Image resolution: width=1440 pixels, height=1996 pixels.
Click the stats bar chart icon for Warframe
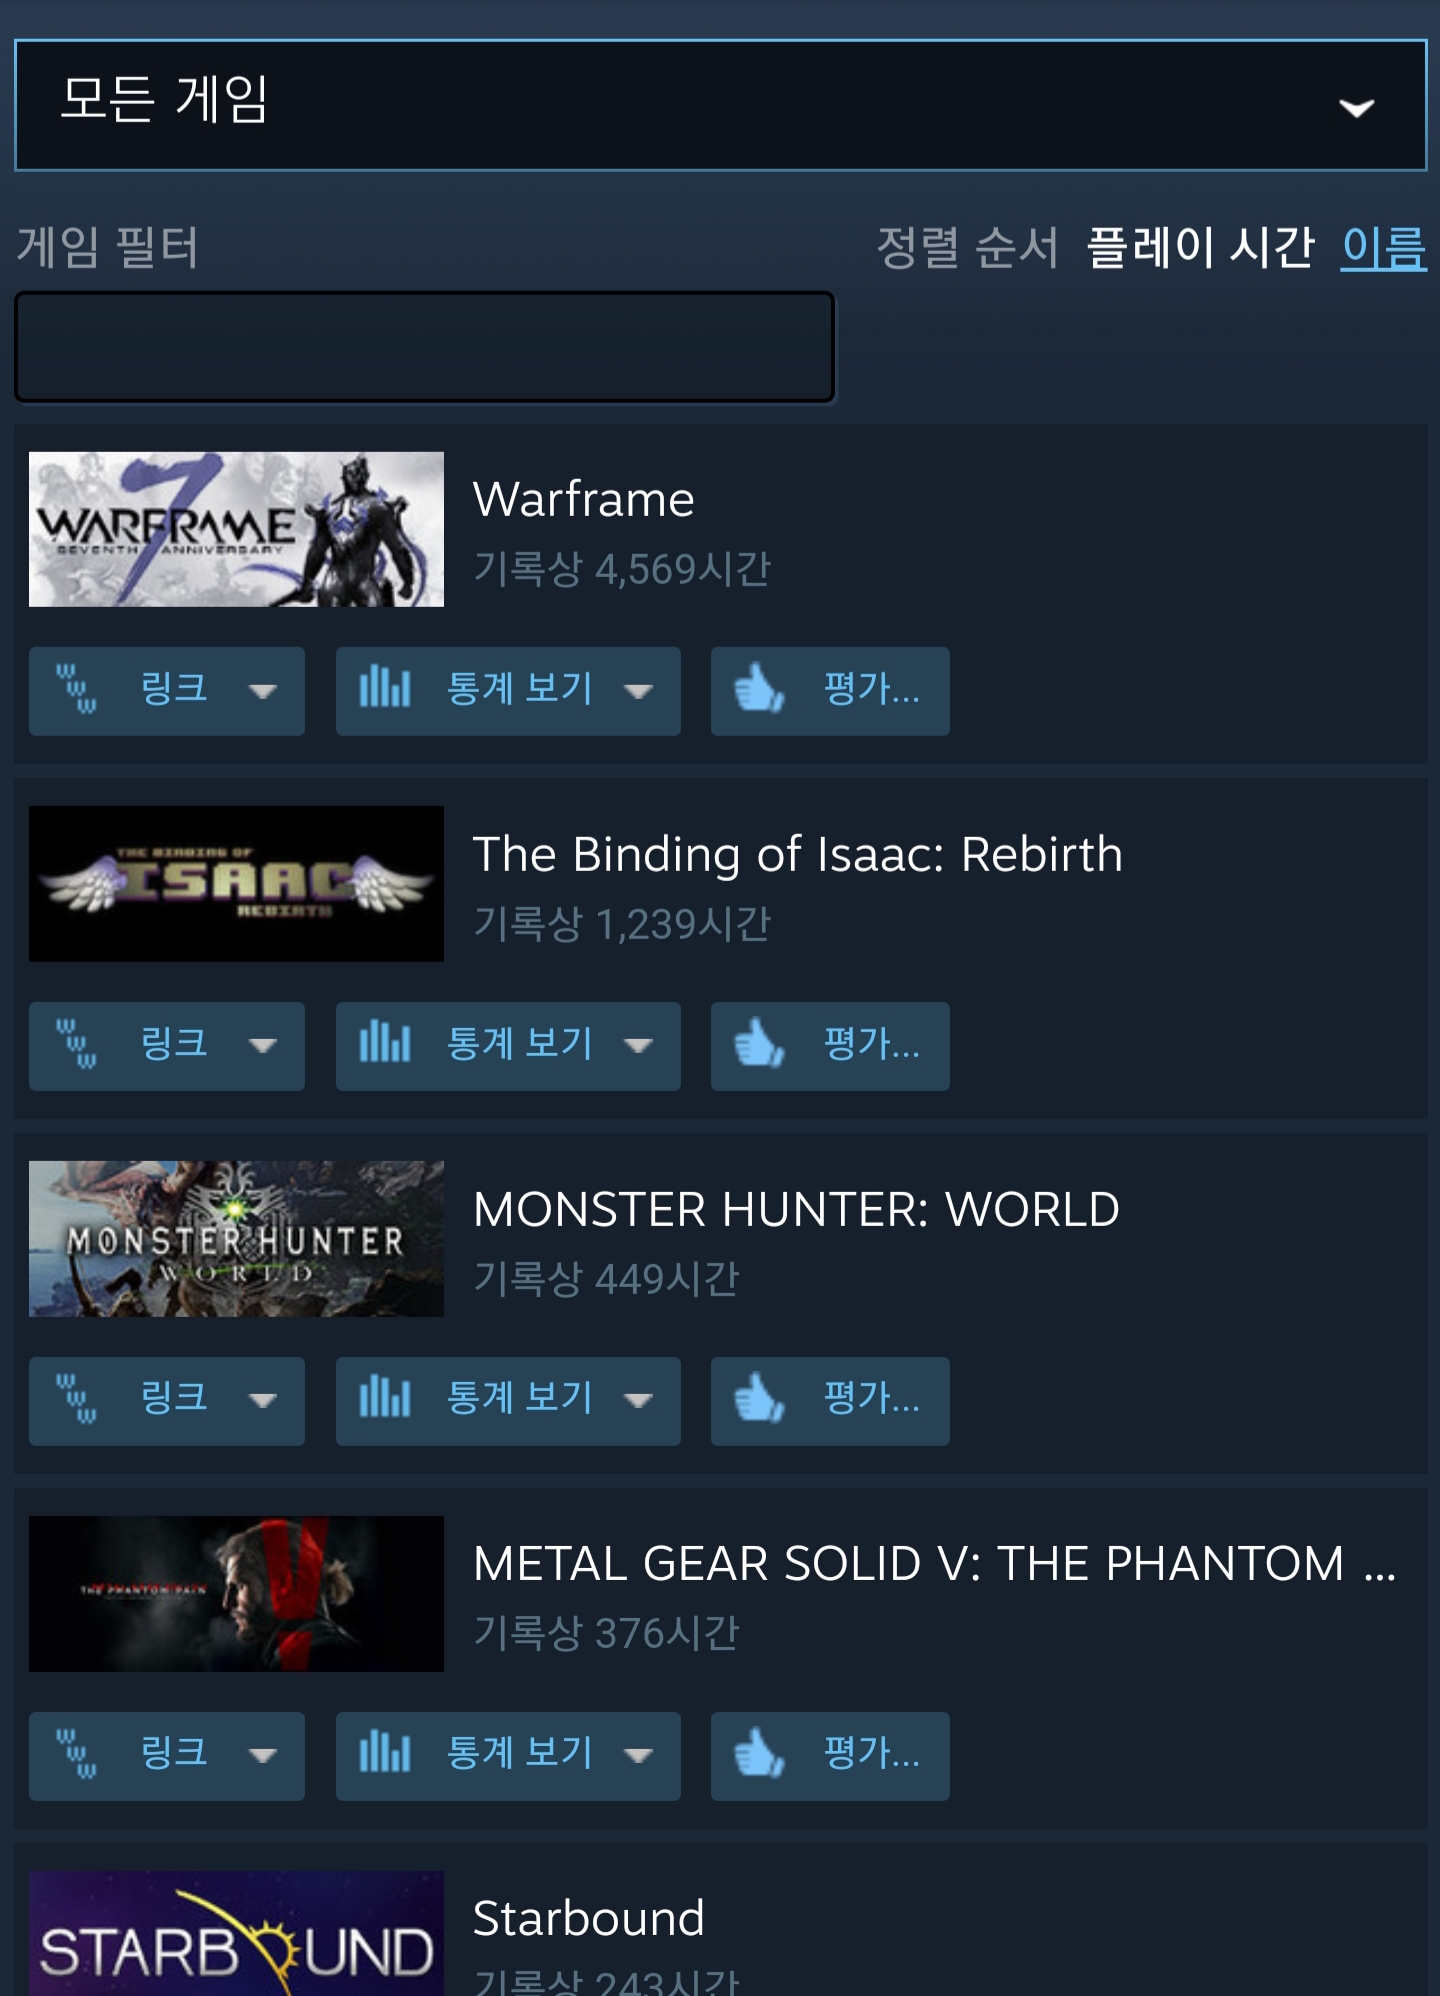coord(385,687)
